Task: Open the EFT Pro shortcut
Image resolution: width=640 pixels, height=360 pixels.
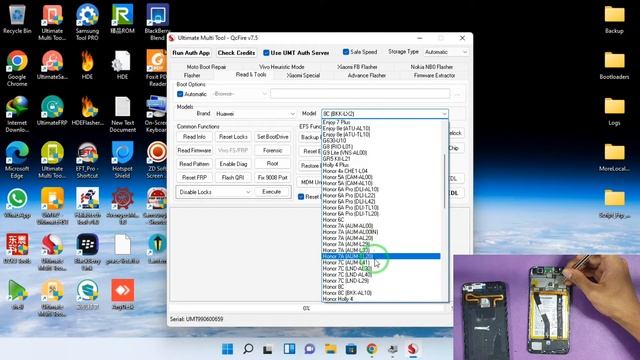Action: pyautogui.click(x=87, y=160)
